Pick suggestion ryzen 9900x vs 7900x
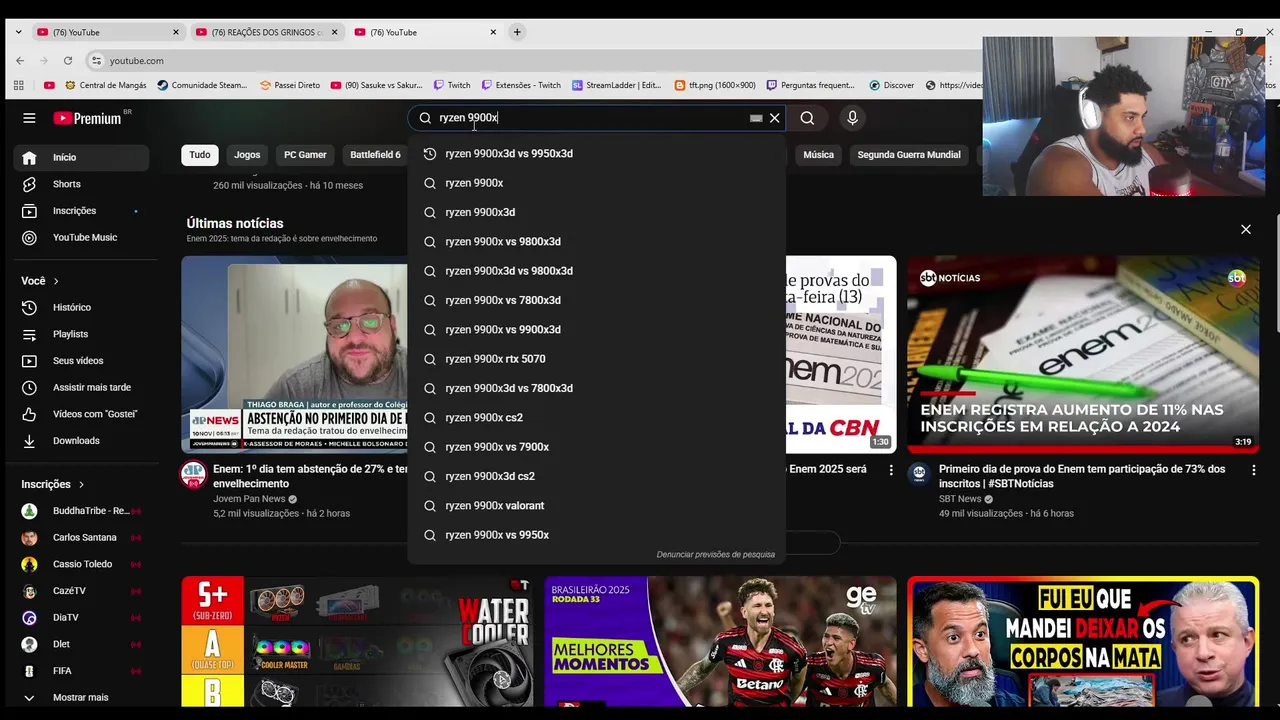The width and height of the screenshot is (1280, 720). pyautogui.click(x=596, y=447)
